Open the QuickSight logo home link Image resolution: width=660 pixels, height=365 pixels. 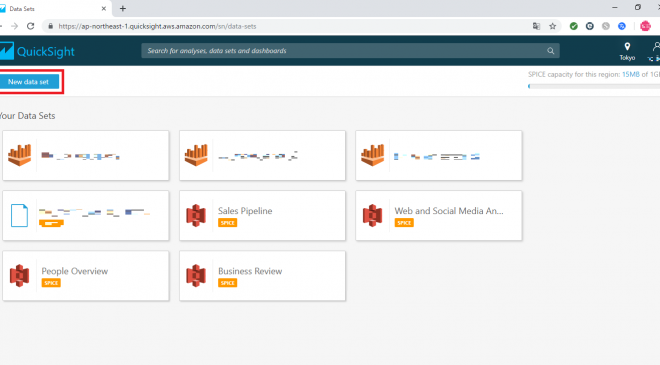pyautogui.click(x=37, y=51)
